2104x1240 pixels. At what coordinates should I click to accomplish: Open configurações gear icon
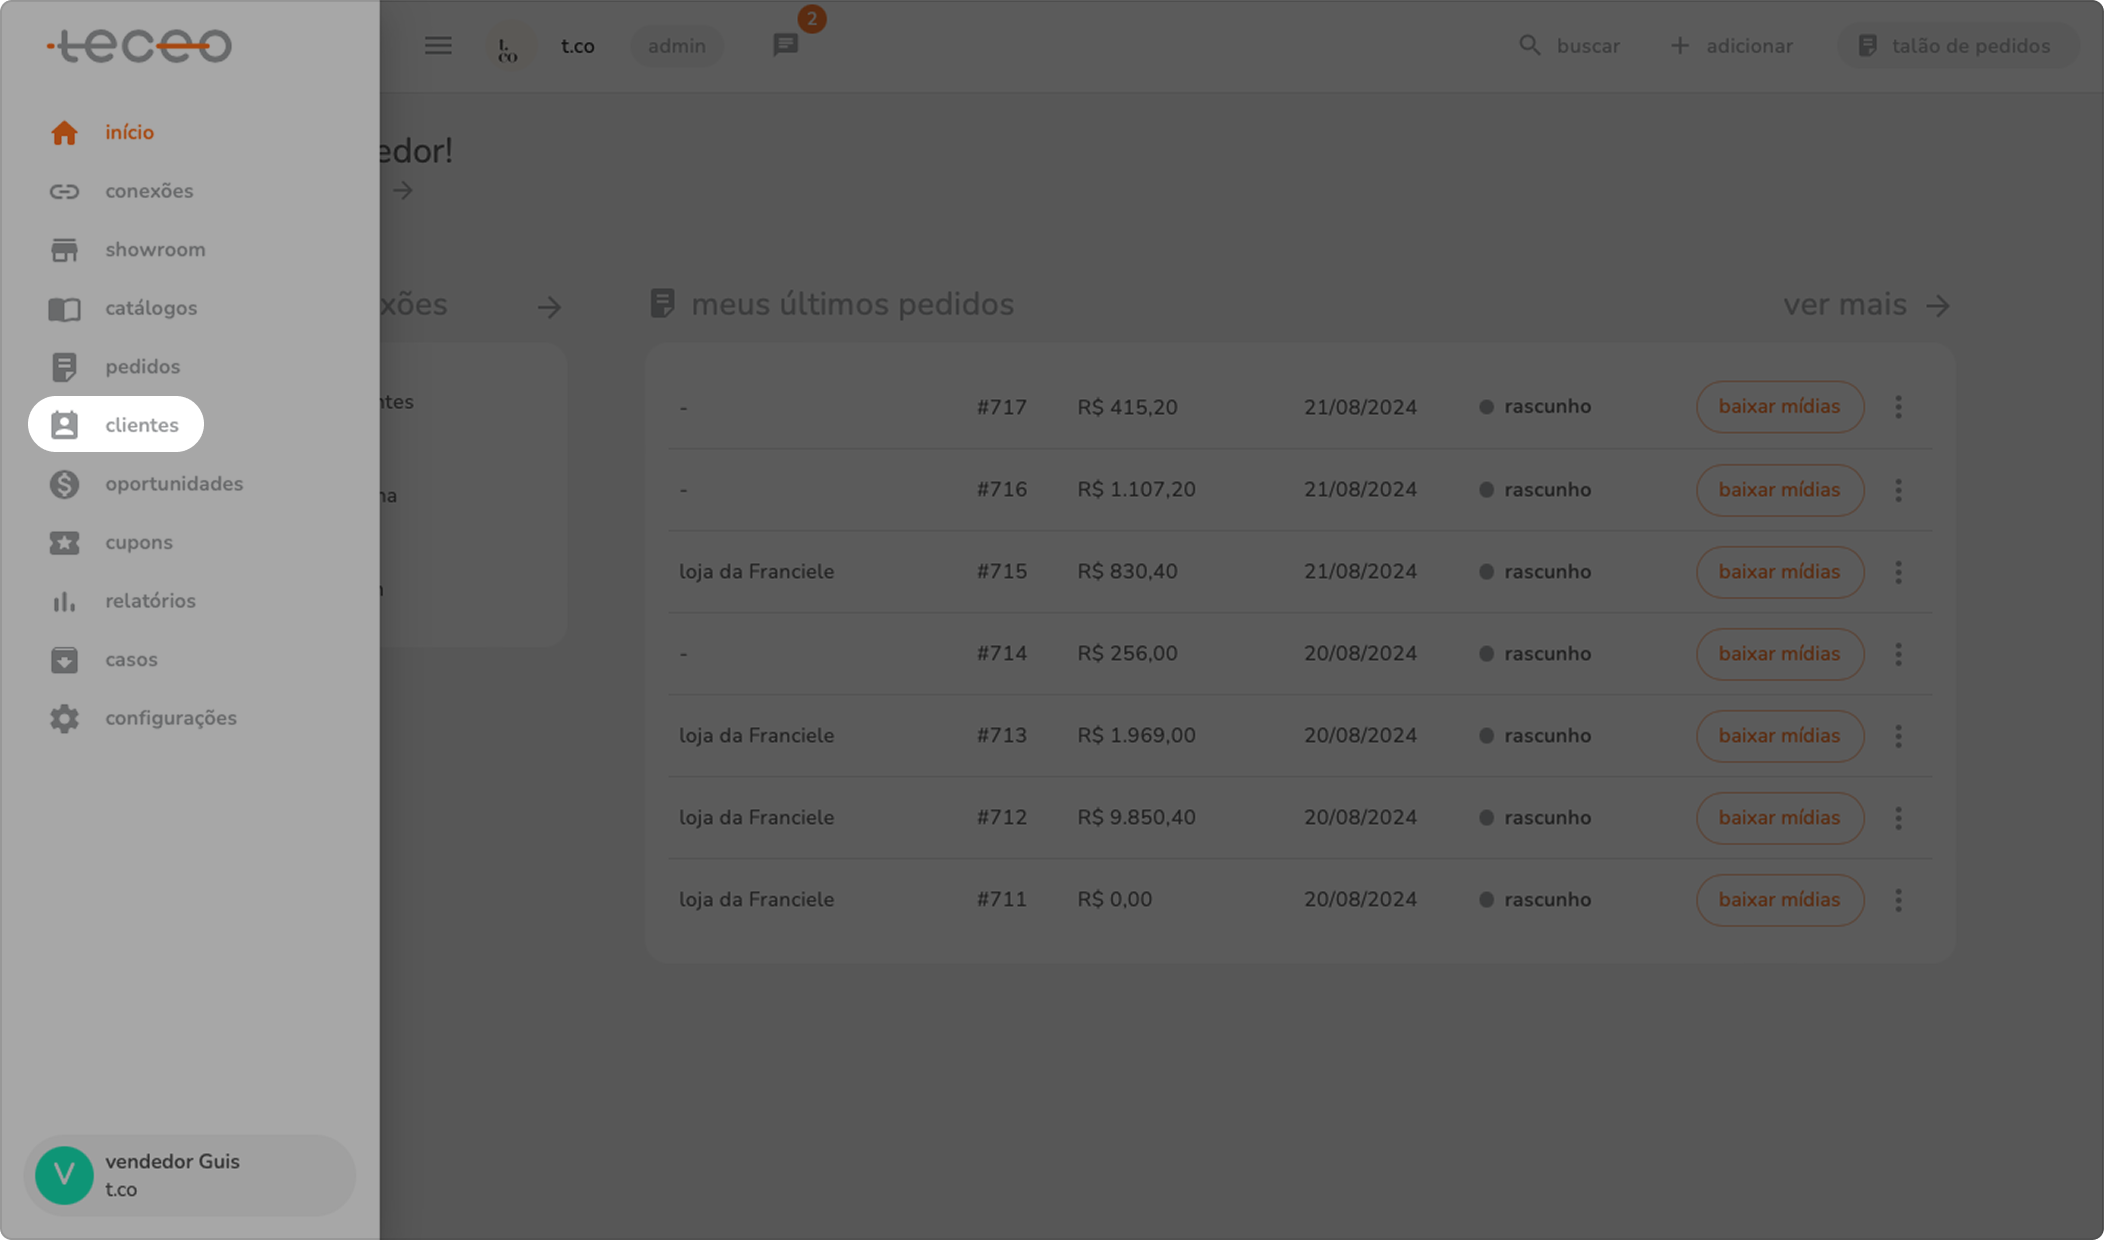64,718
